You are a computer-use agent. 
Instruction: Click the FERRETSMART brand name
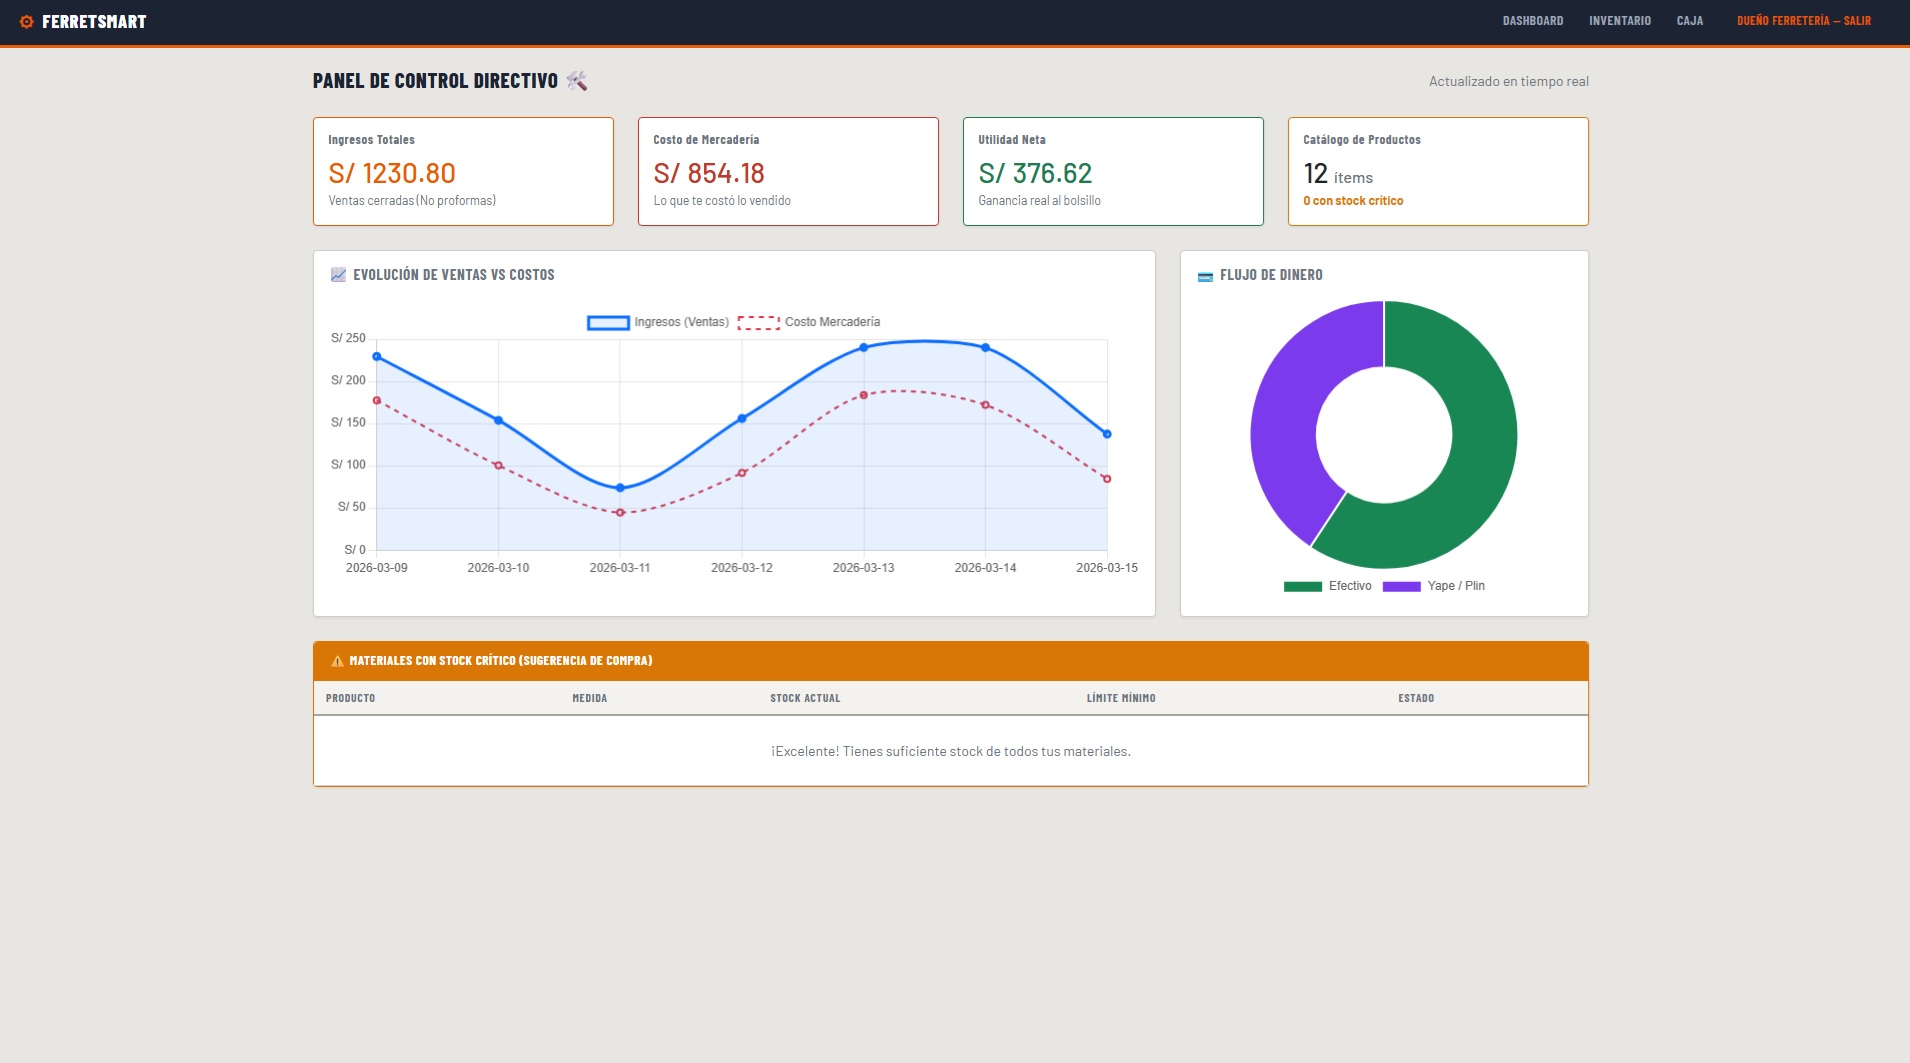pyautogui.click(x=94, y=22)
